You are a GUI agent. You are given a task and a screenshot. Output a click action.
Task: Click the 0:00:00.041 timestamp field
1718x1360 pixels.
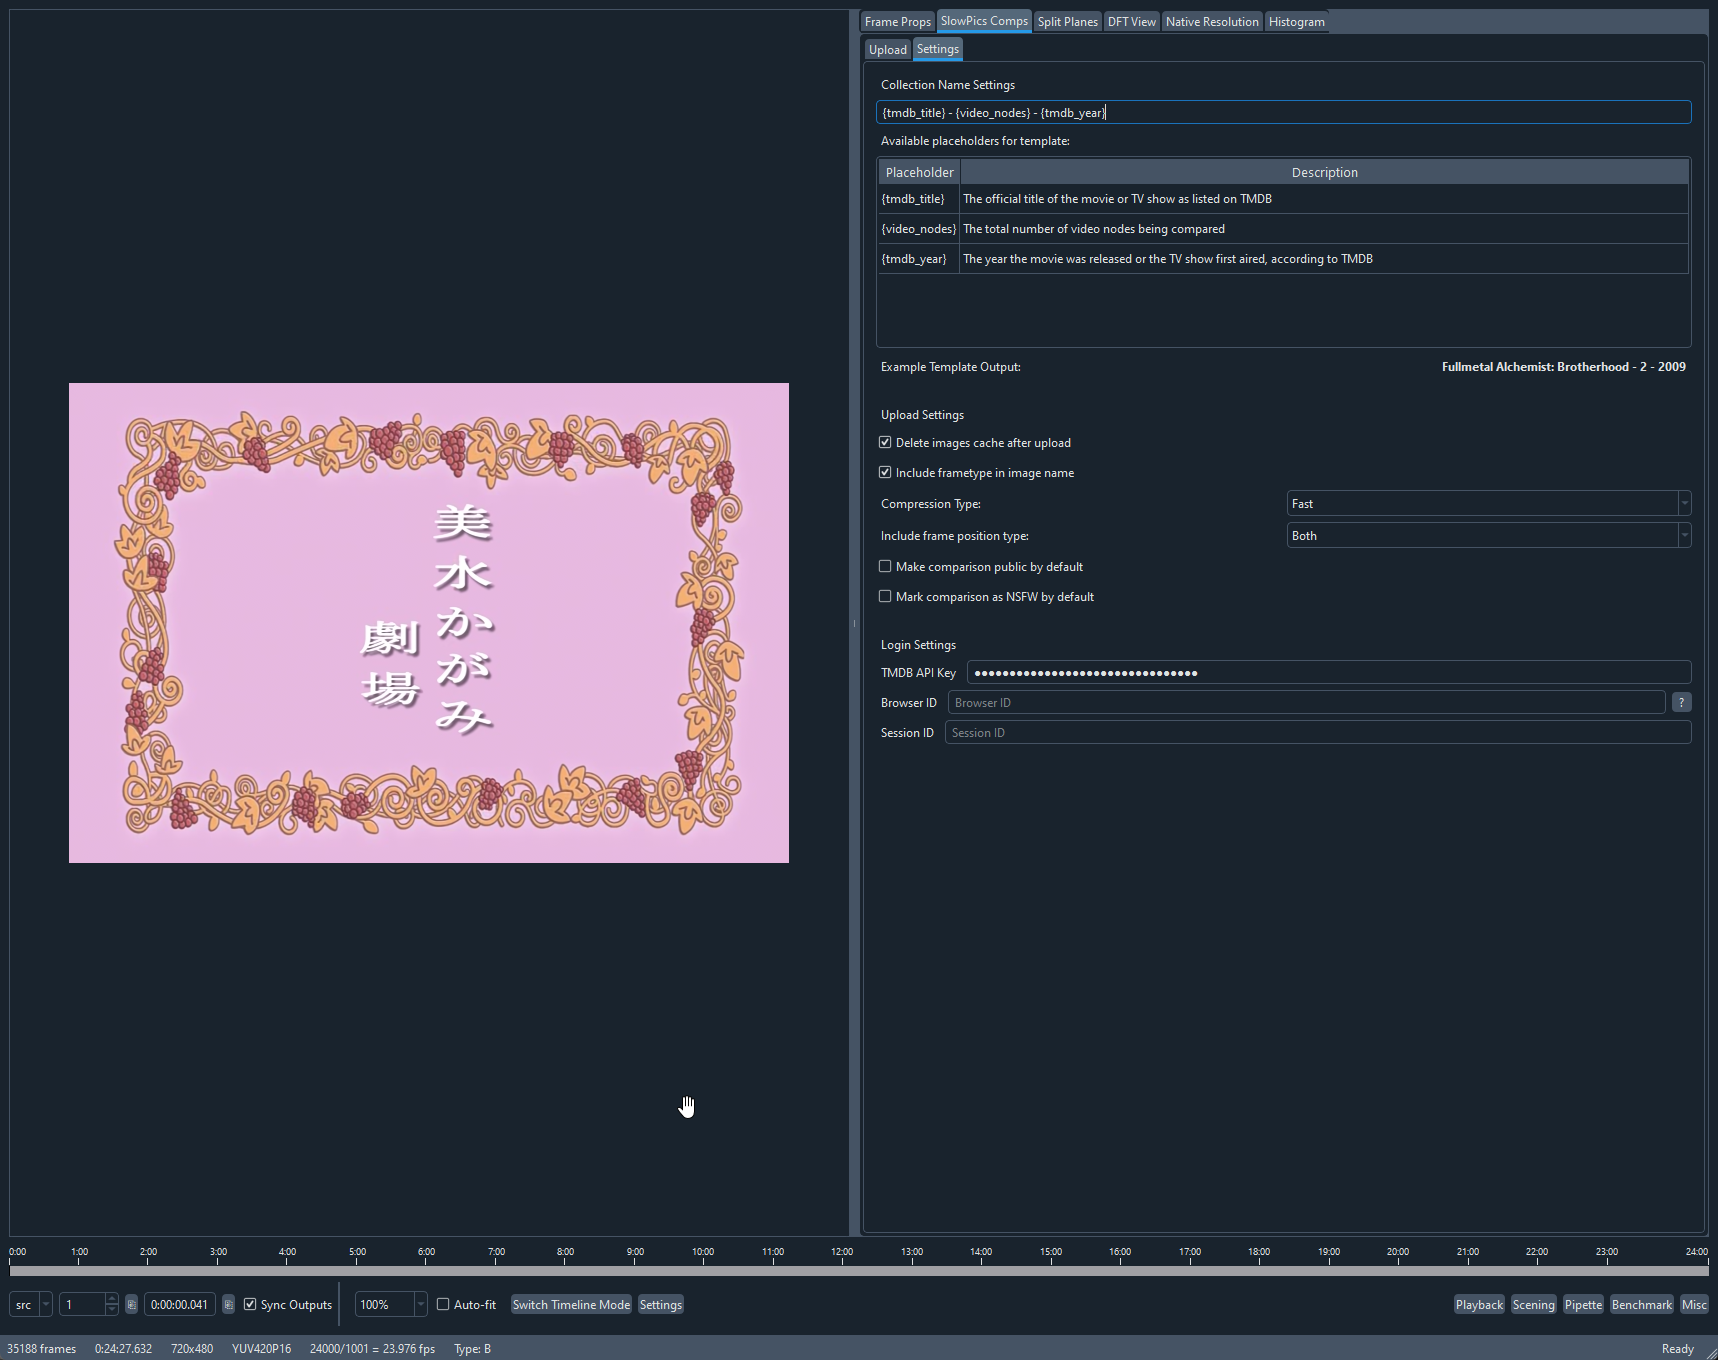180,1304
